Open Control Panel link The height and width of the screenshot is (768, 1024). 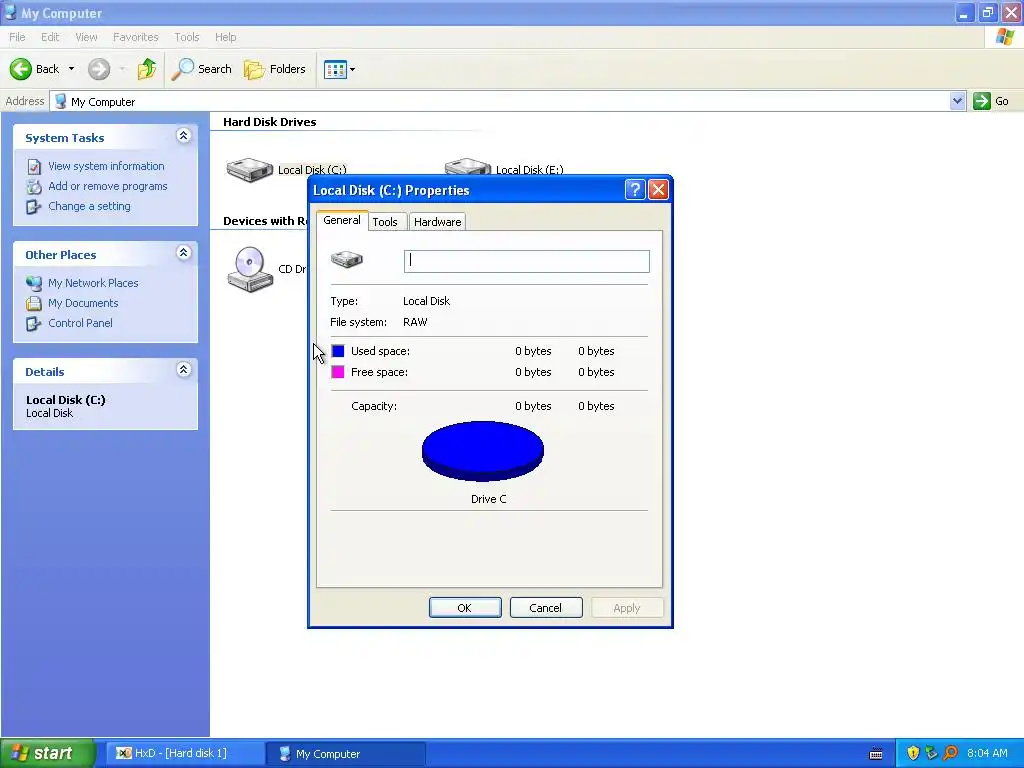pyautogui.click(x=80, y=323)
